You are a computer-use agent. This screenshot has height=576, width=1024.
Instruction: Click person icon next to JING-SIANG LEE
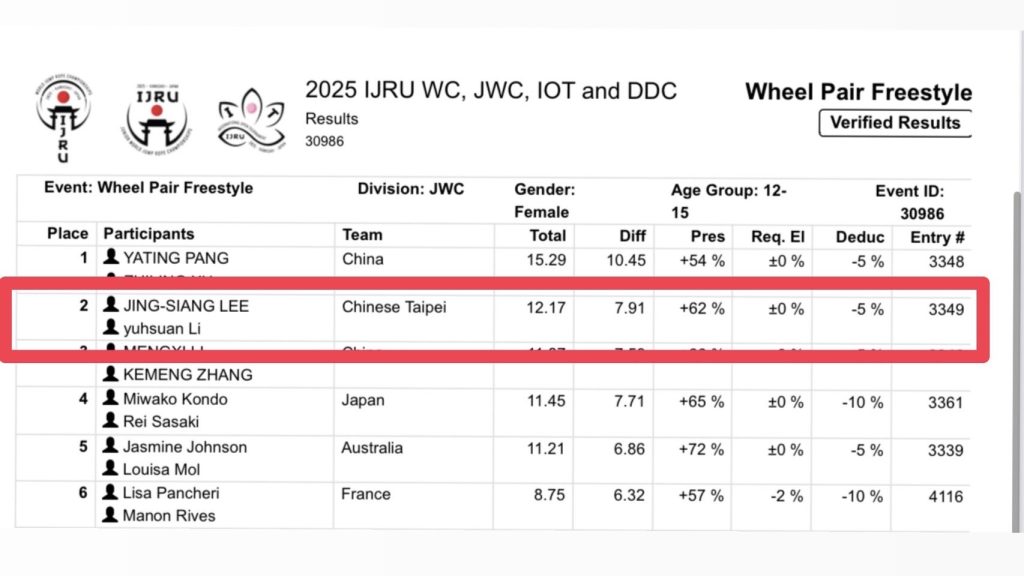(x=111, y=306)
